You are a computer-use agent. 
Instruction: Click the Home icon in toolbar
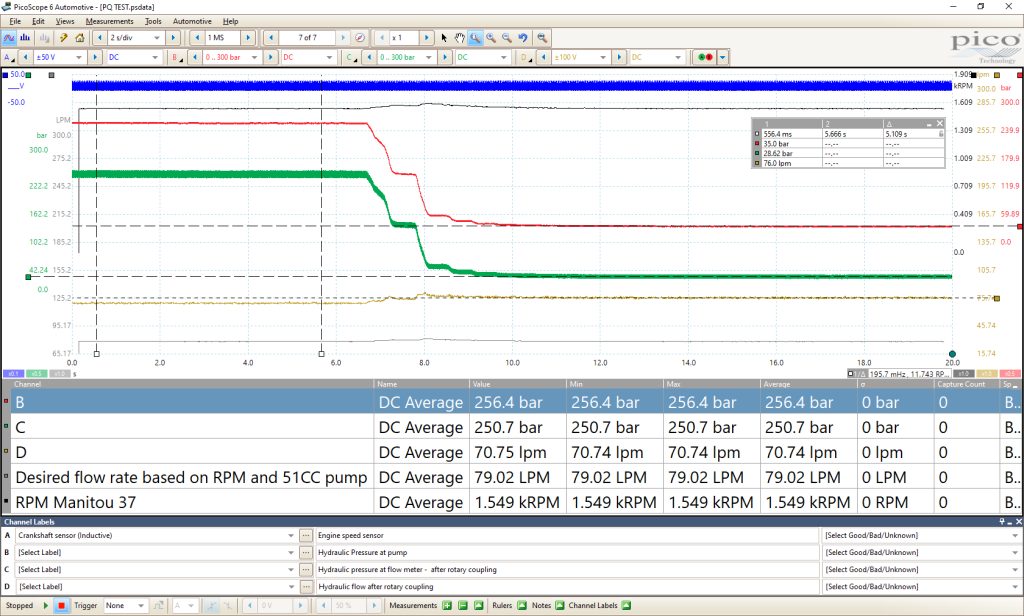[80, 38]
